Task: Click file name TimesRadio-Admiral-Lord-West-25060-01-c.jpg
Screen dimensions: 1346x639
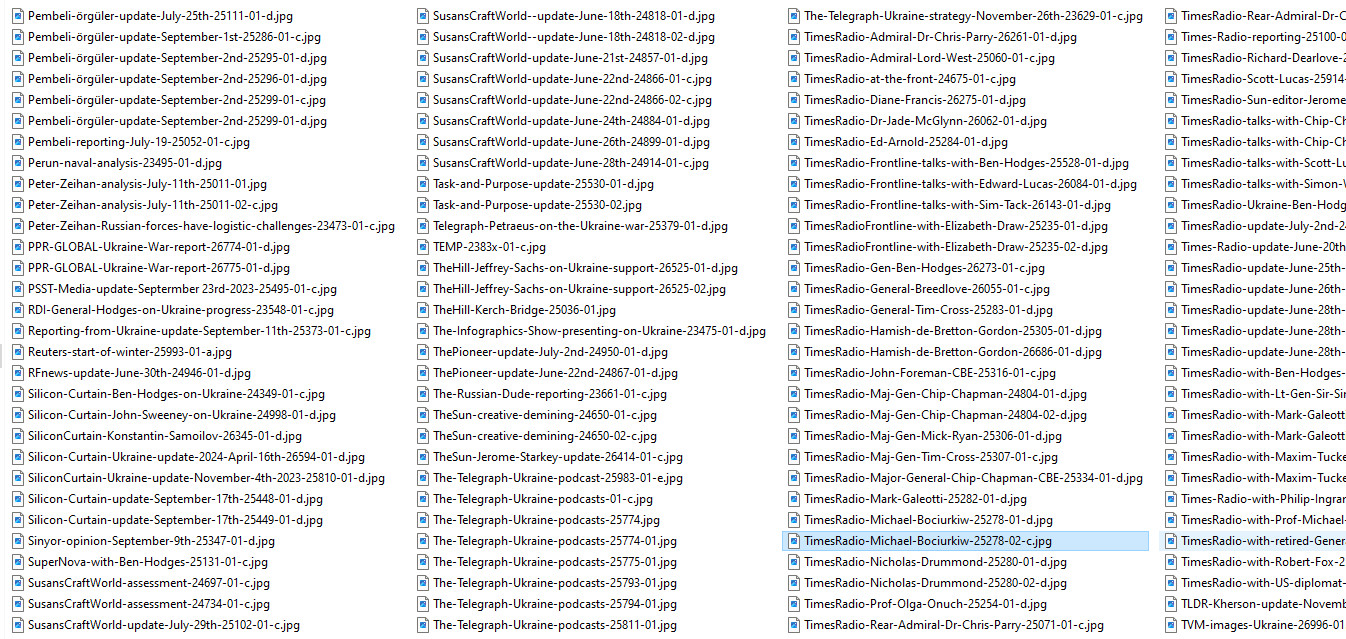Action: [x=927, y=58]
